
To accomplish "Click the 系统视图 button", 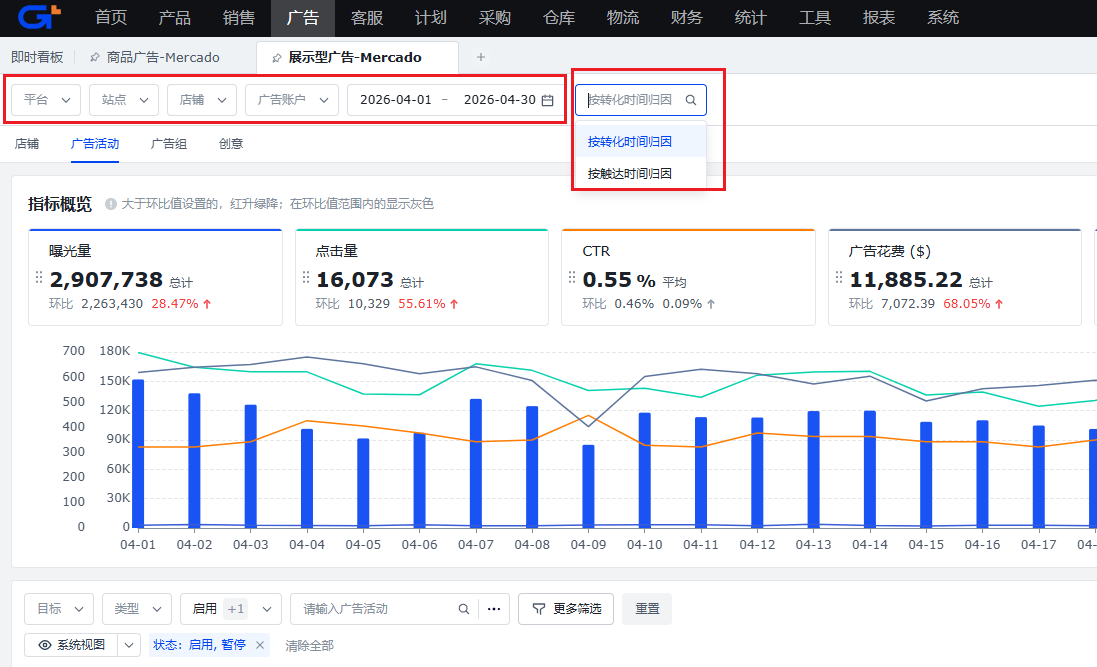I will point(71,645).
